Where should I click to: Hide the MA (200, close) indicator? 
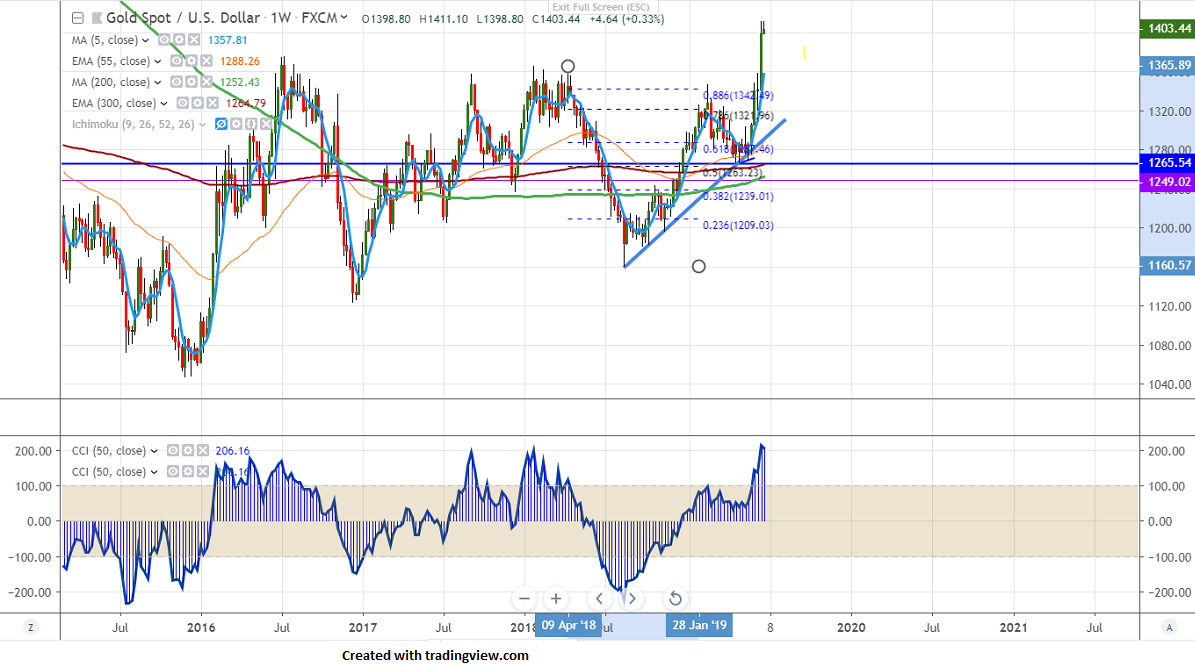176,83
